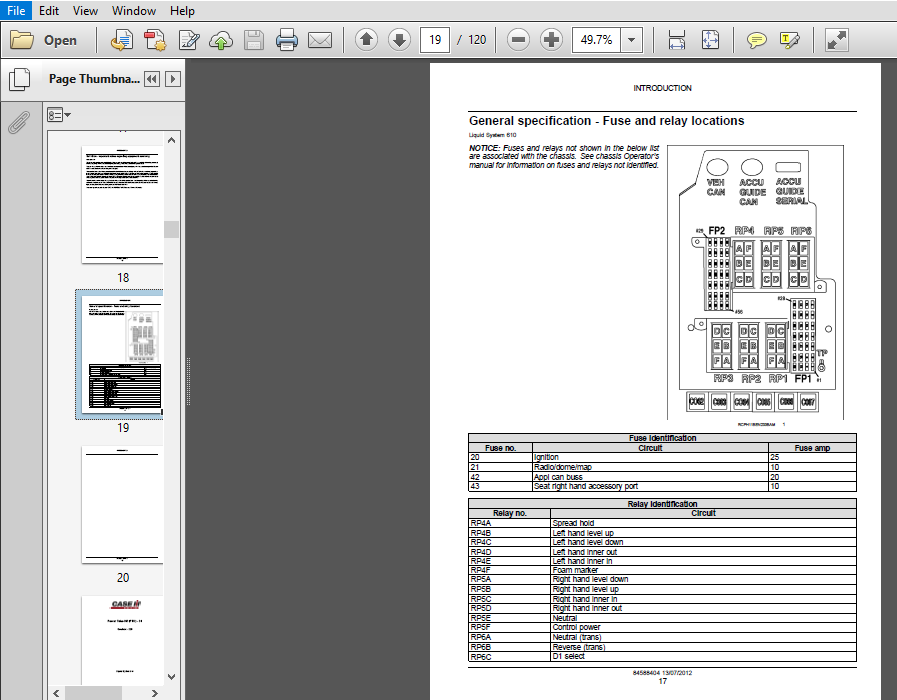Viewport: 897px width, 700px height.
Task: Print the document using printer icon
Action: [286, 40]
